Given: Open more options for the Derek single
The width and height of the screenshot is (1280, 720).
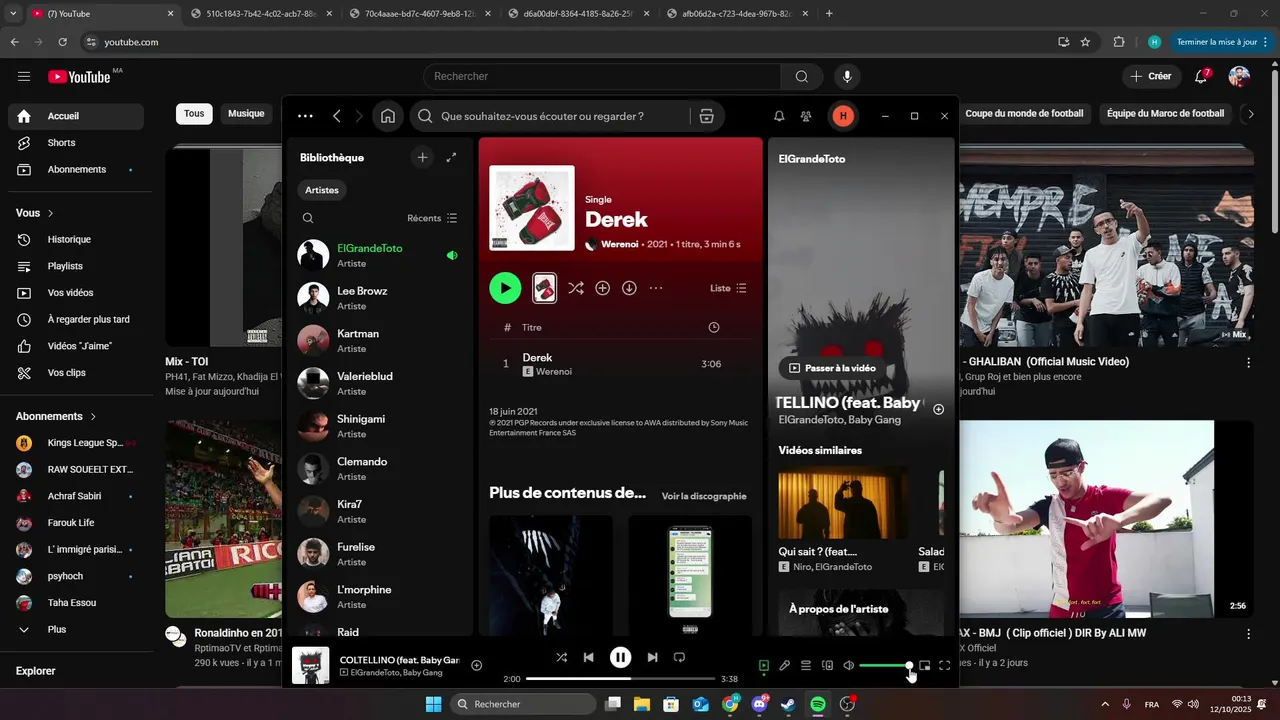Looking at the screenshot, I should point(656,288).
